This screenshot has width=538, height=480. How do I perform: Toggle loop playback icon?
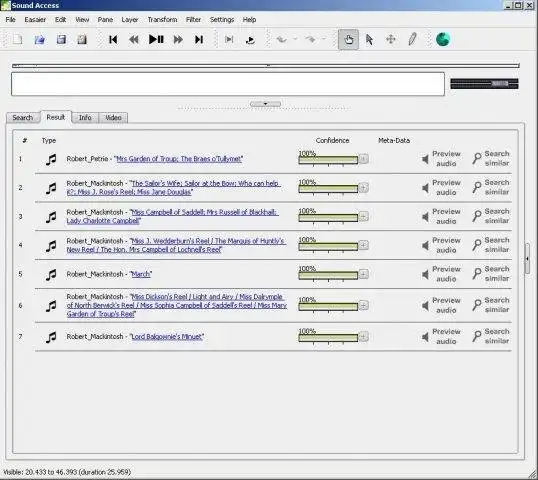pyautogui.click(x=250, y=40)
